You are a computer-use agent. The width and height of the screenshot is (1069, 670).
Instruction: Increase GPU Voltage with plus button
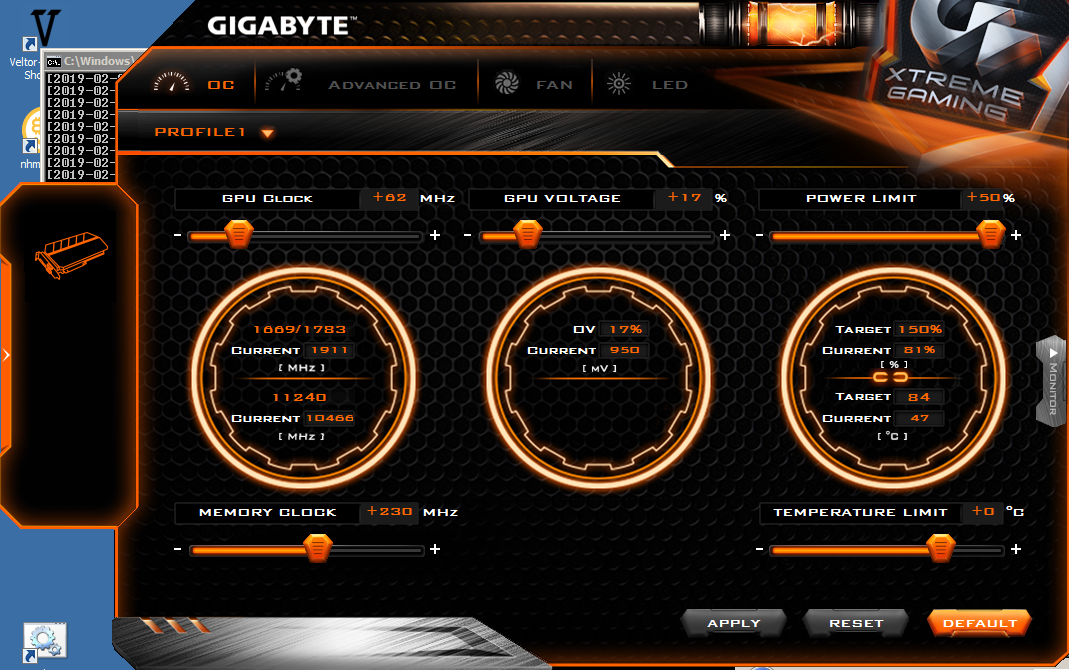725,235
